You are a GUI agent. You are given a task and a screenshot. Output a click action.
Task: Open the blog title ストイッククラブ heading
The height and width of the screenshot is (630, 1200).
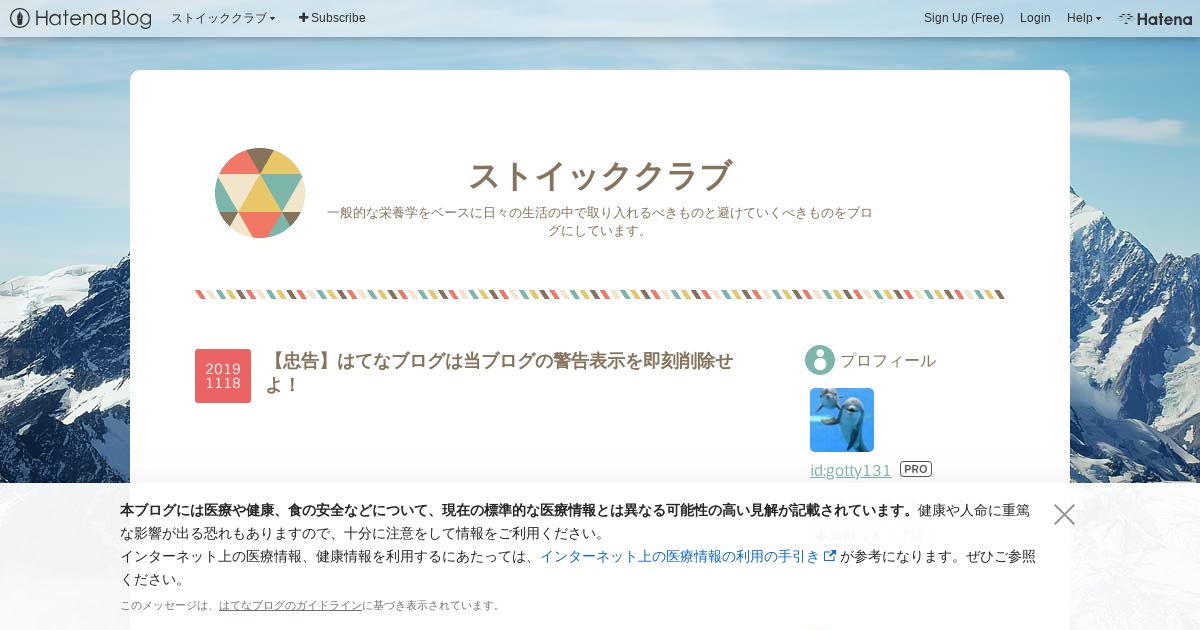[x=600, y=176]
